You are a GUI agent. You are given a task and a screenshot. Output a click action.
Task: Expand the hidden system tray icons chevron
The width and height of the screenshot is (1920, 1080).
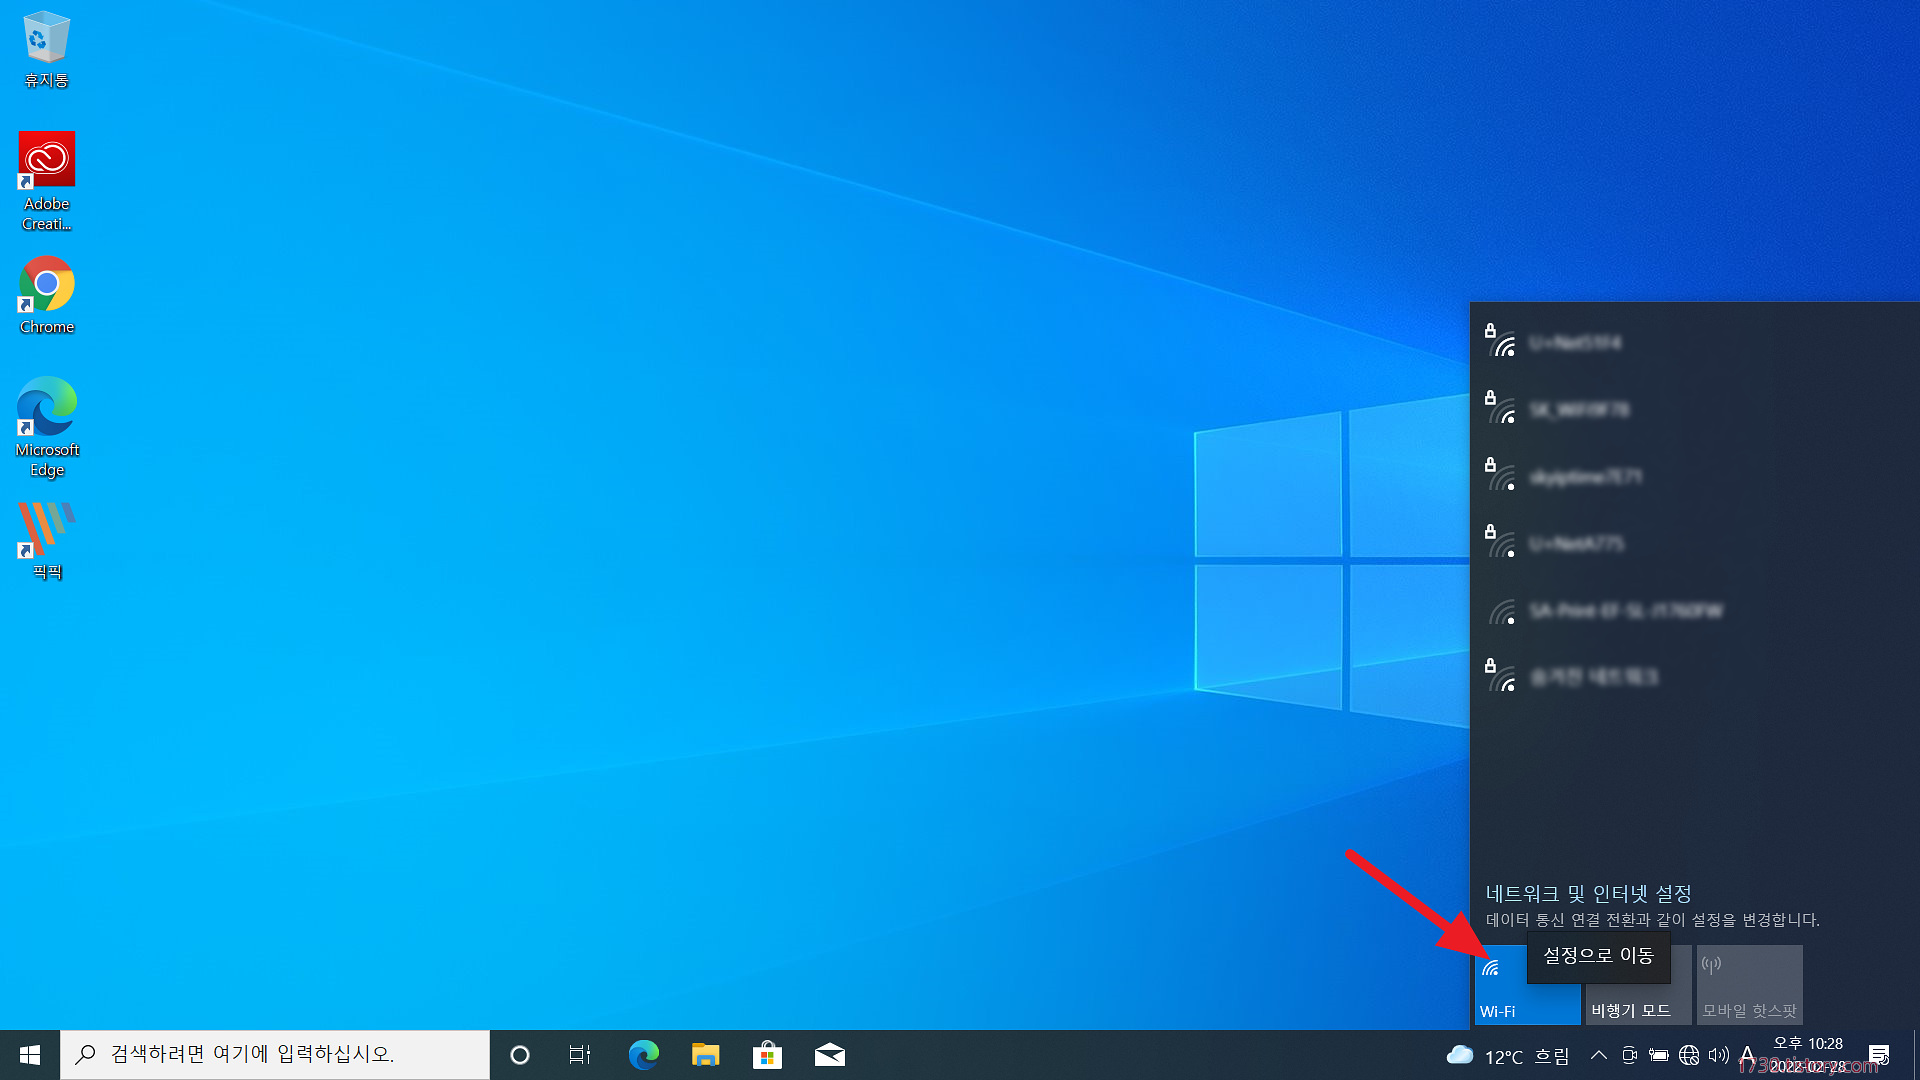(x=1598, y=1055)
